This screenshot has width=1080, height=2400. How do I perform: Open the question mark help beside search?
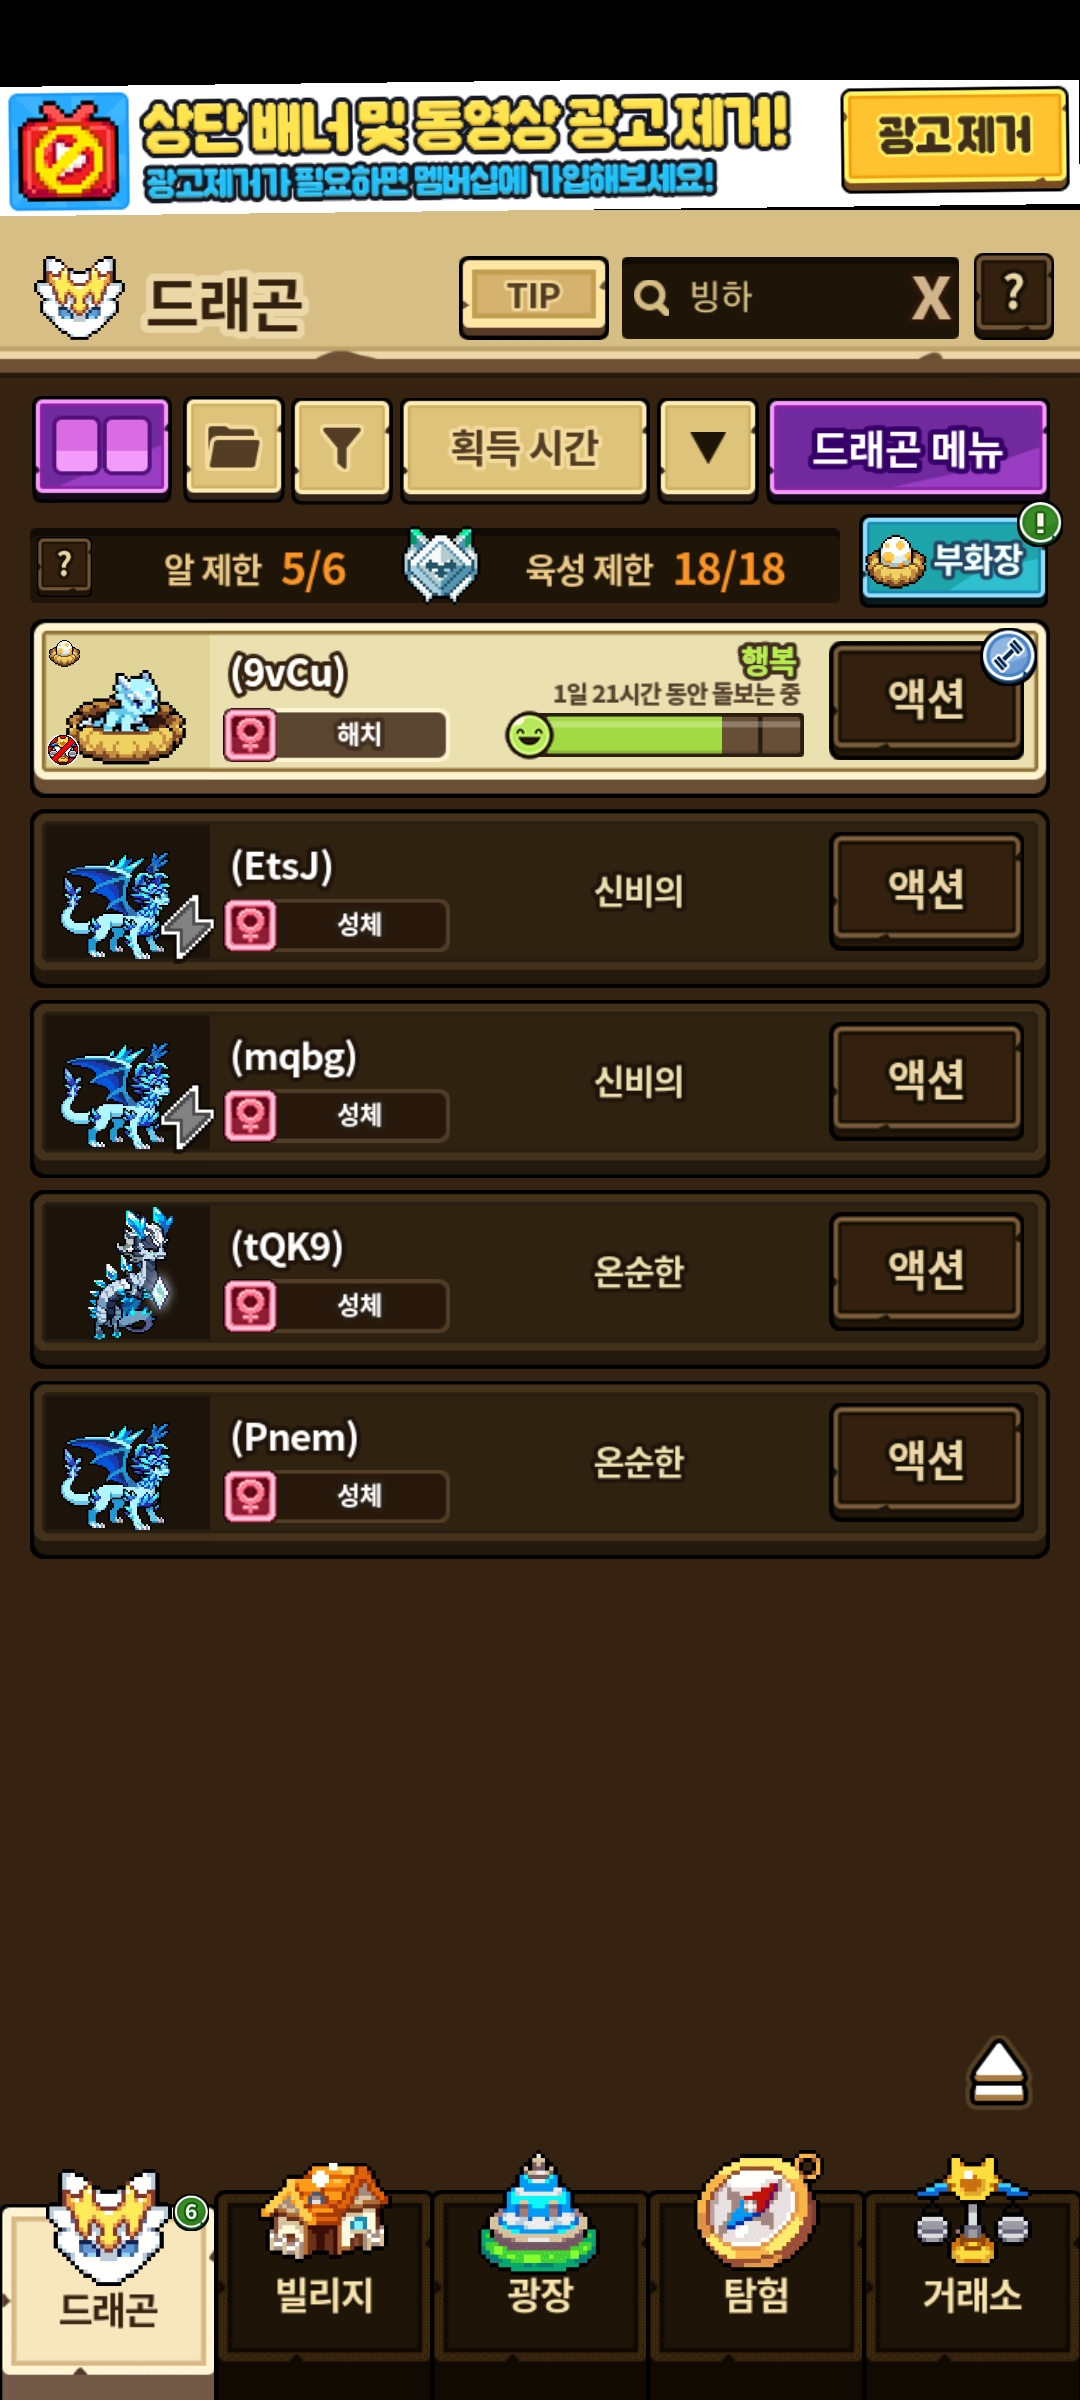point(1013,296)
